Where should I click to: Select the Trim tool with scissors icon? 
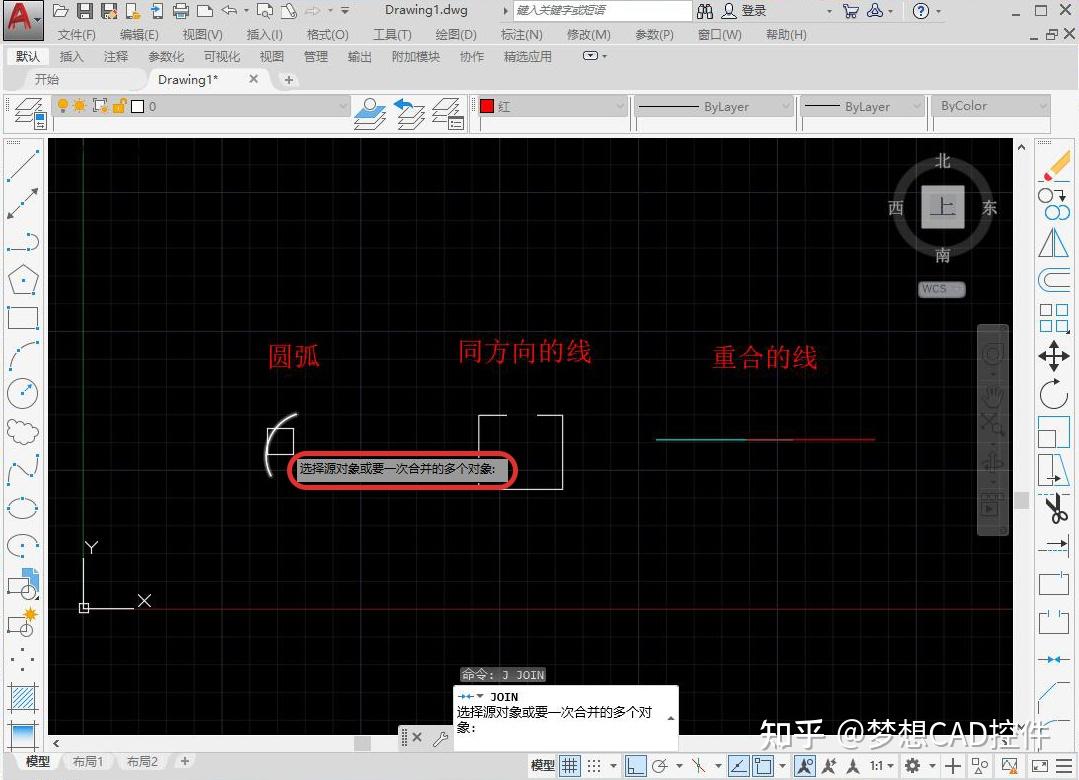pos(1055,507)
